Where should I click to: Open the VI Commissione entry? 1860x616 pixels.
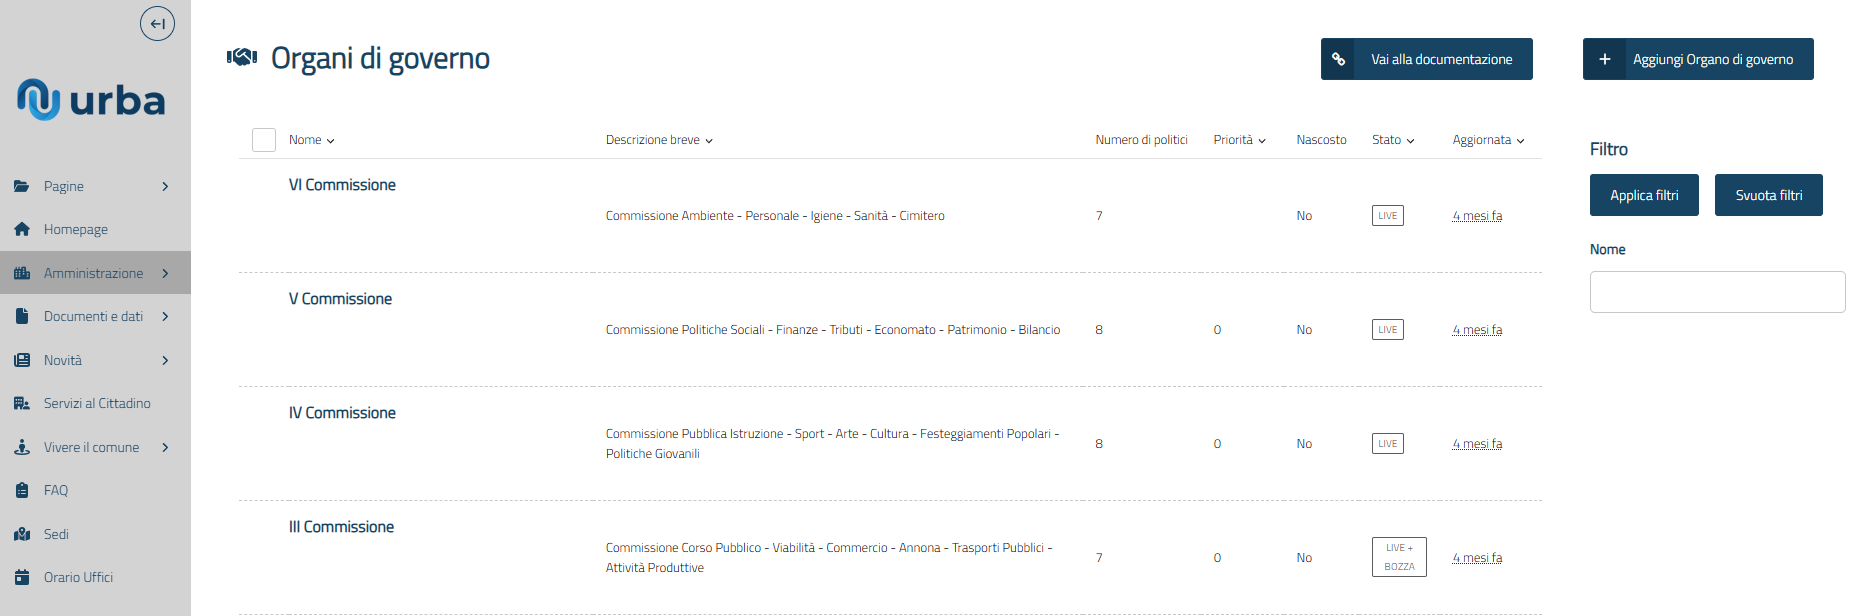coord(342,185)
